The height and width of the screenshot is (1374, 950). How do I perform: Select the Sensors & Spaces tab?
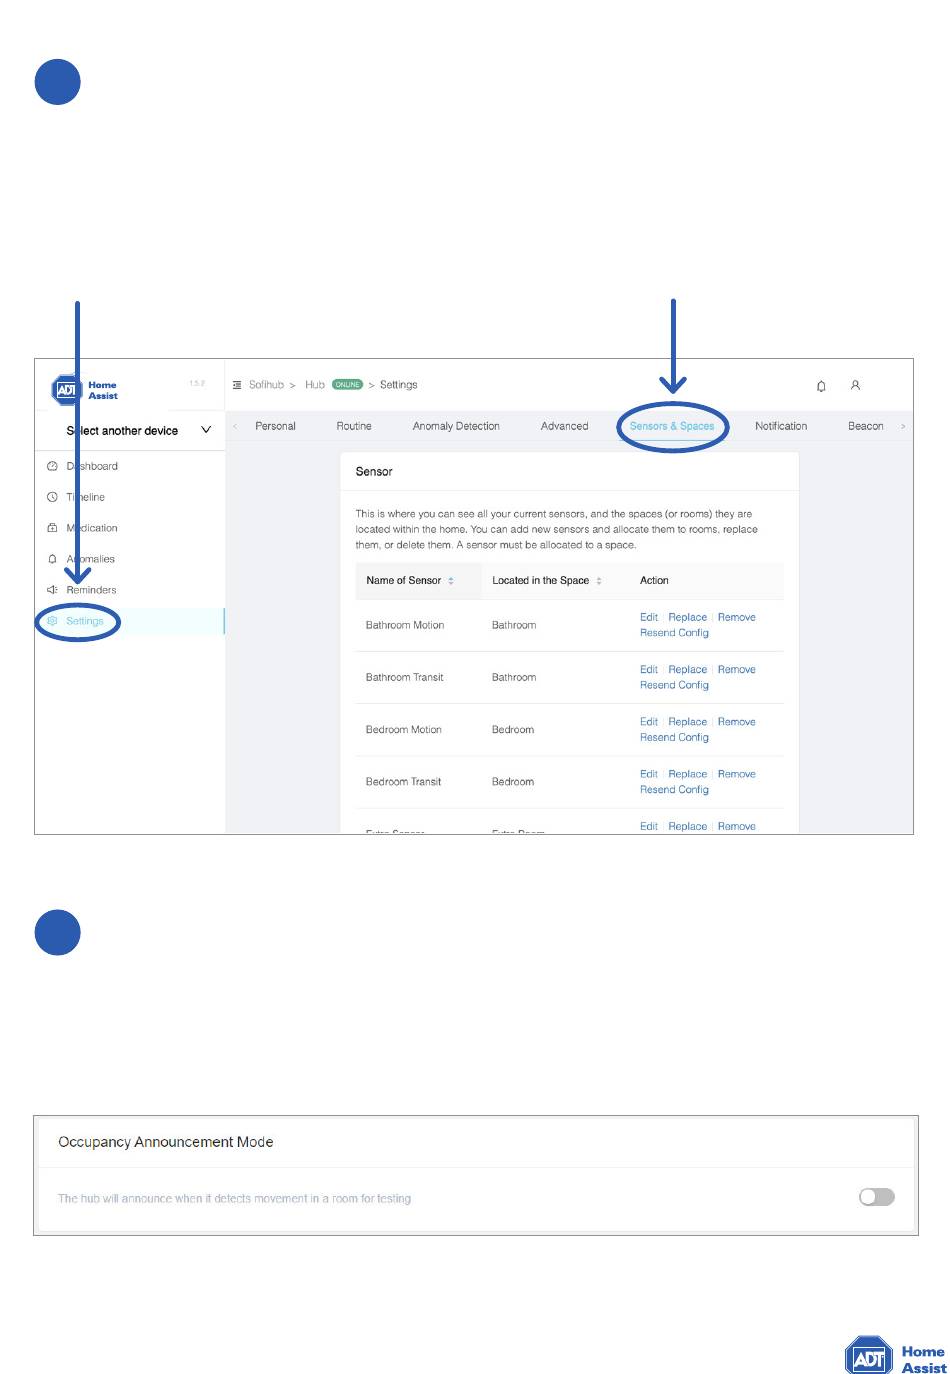coord(672,426)
